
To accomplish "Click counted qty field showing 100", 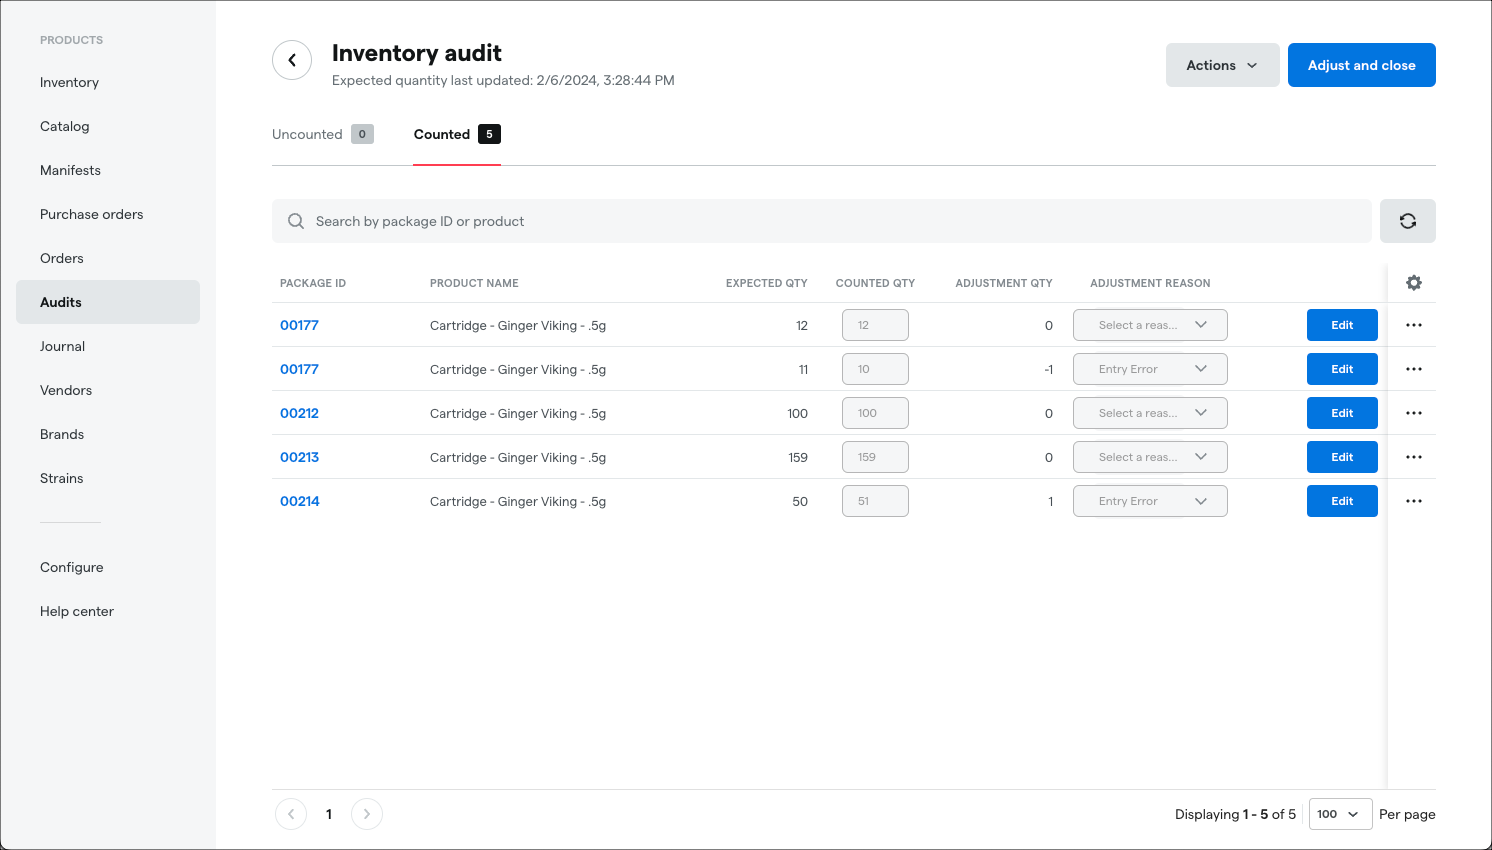I will click(875, 413).
